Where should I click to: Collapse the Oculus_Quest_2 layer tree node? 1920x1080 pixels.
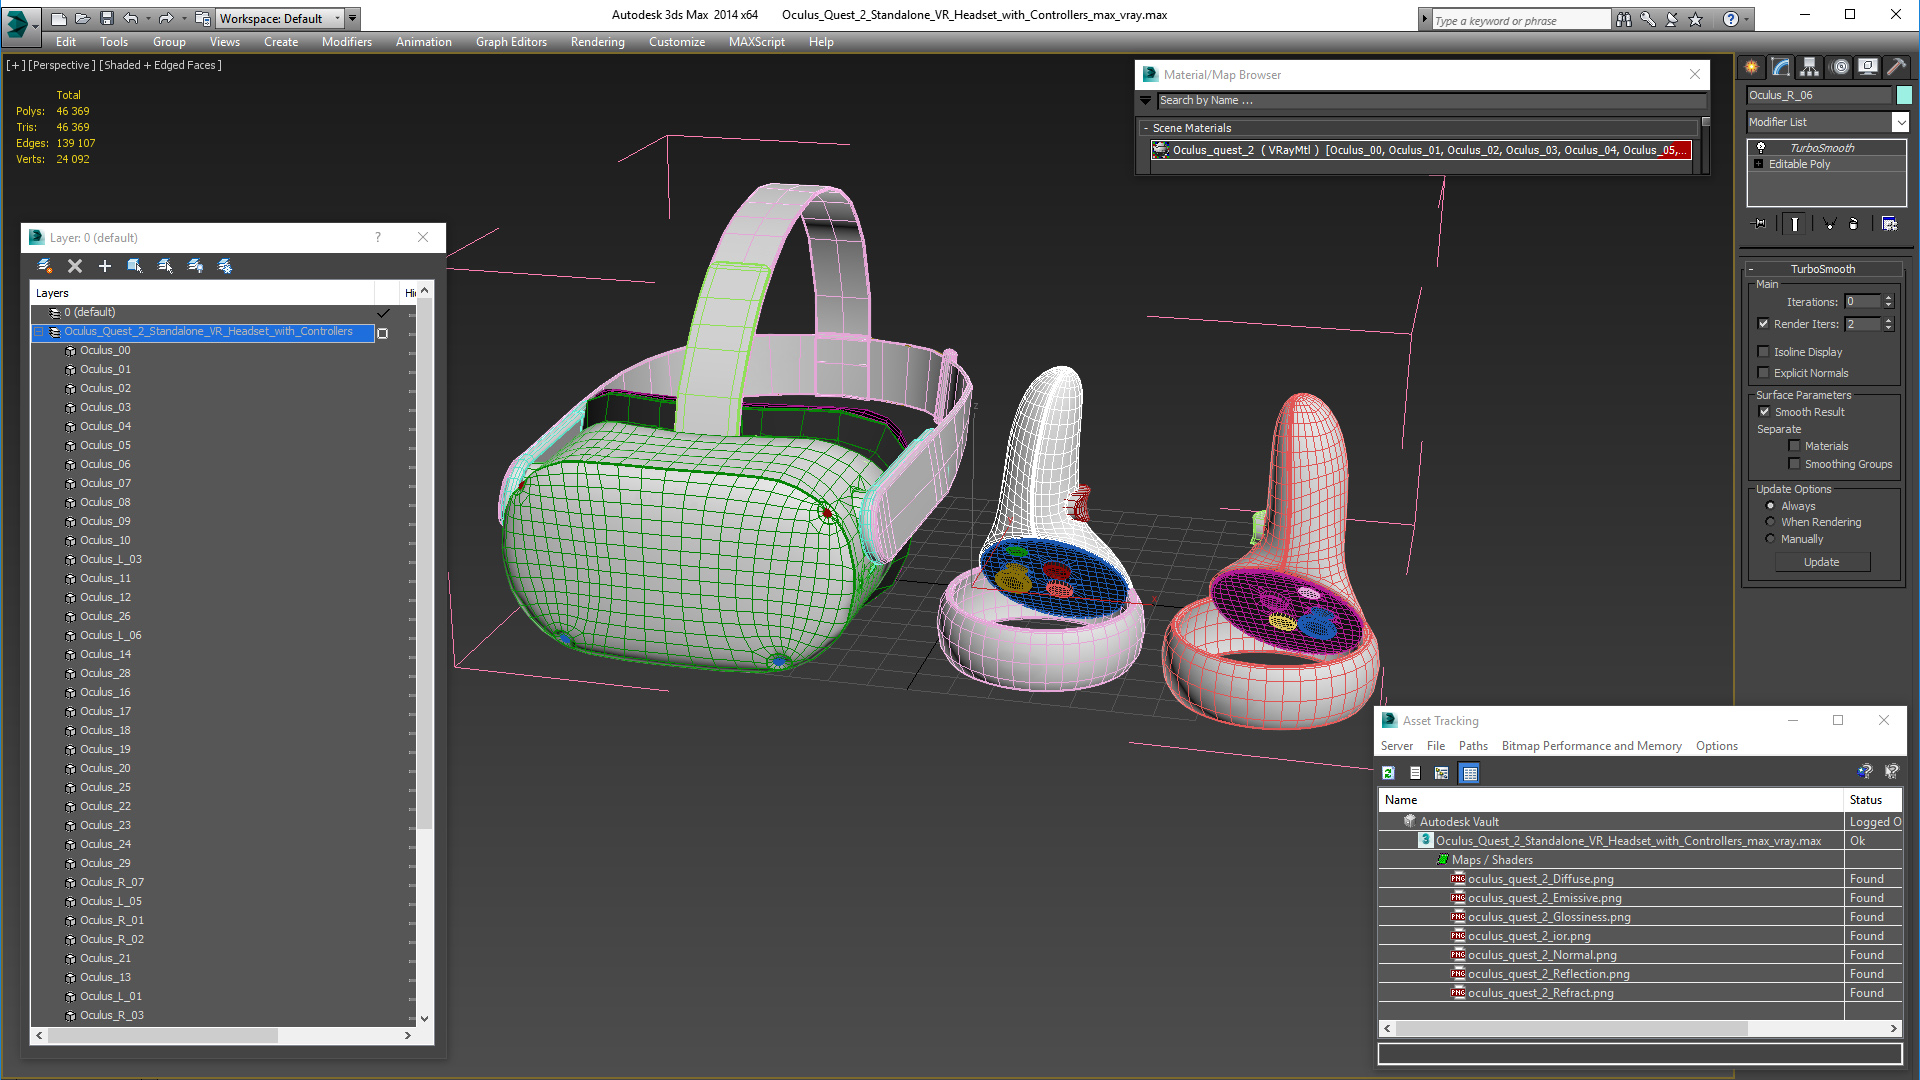pos(40,332)
